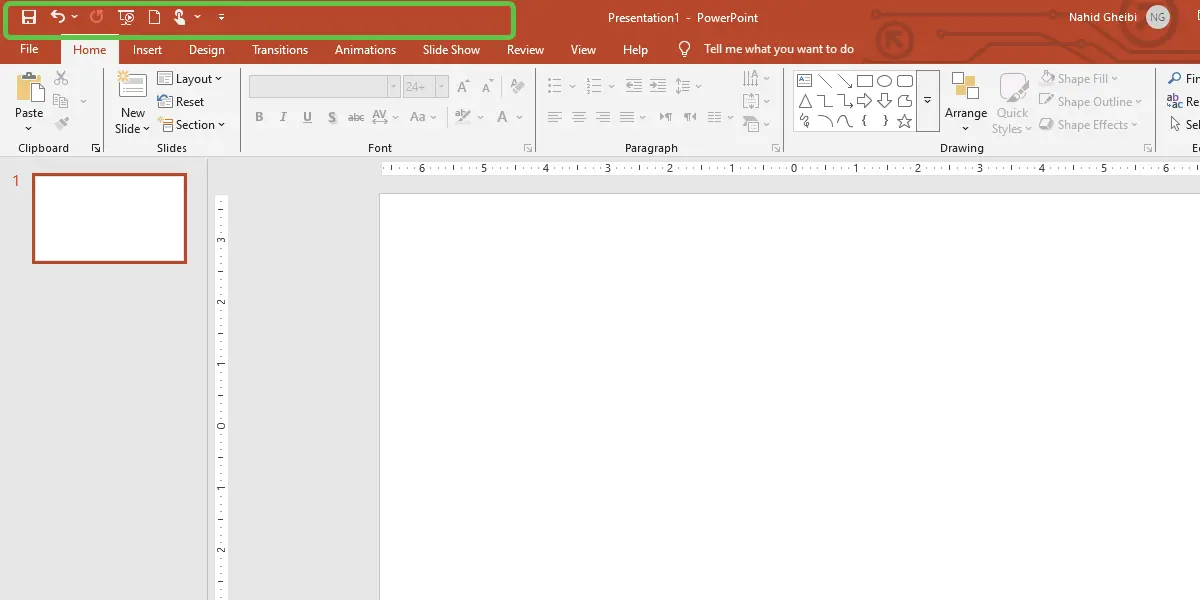Clear All Formatting icon
Viewport: 1200px width, 600px height.
click(517, 87)
